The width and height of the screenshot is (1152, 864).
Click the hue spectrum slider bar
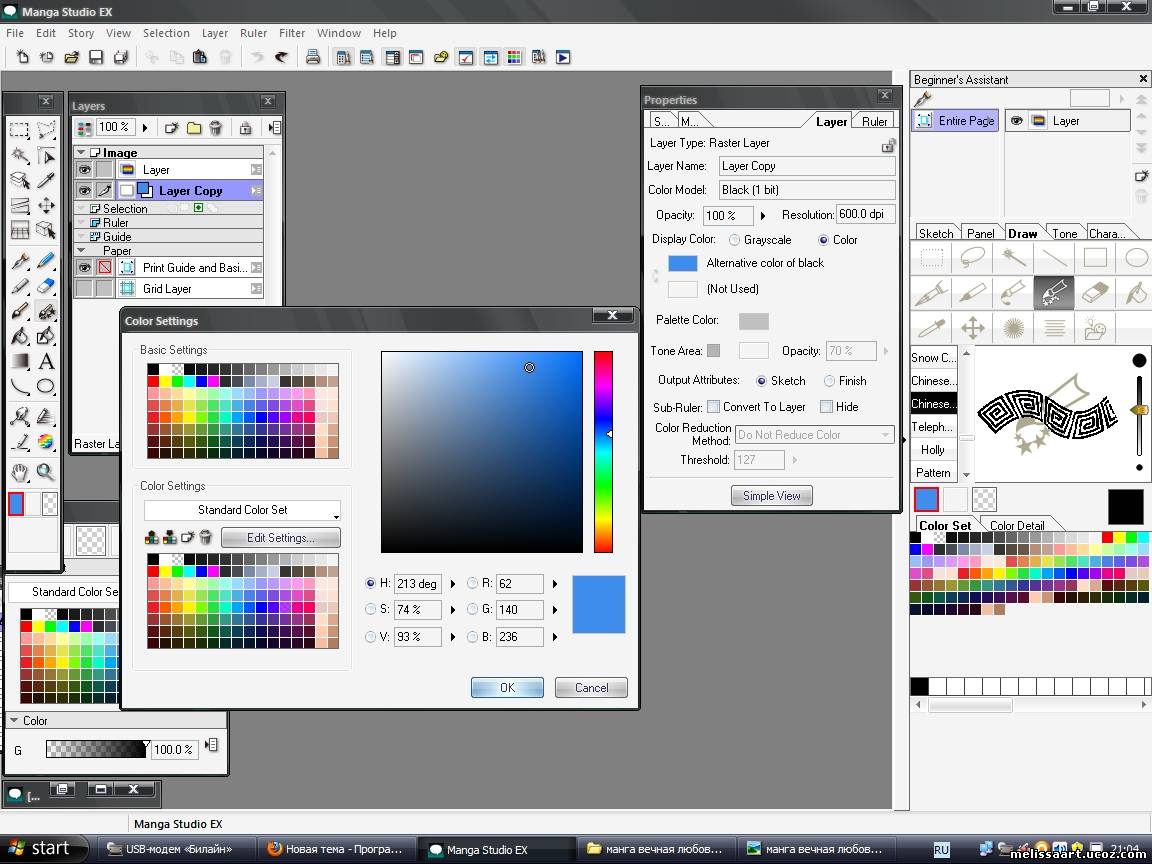click(x=603, y=451)
